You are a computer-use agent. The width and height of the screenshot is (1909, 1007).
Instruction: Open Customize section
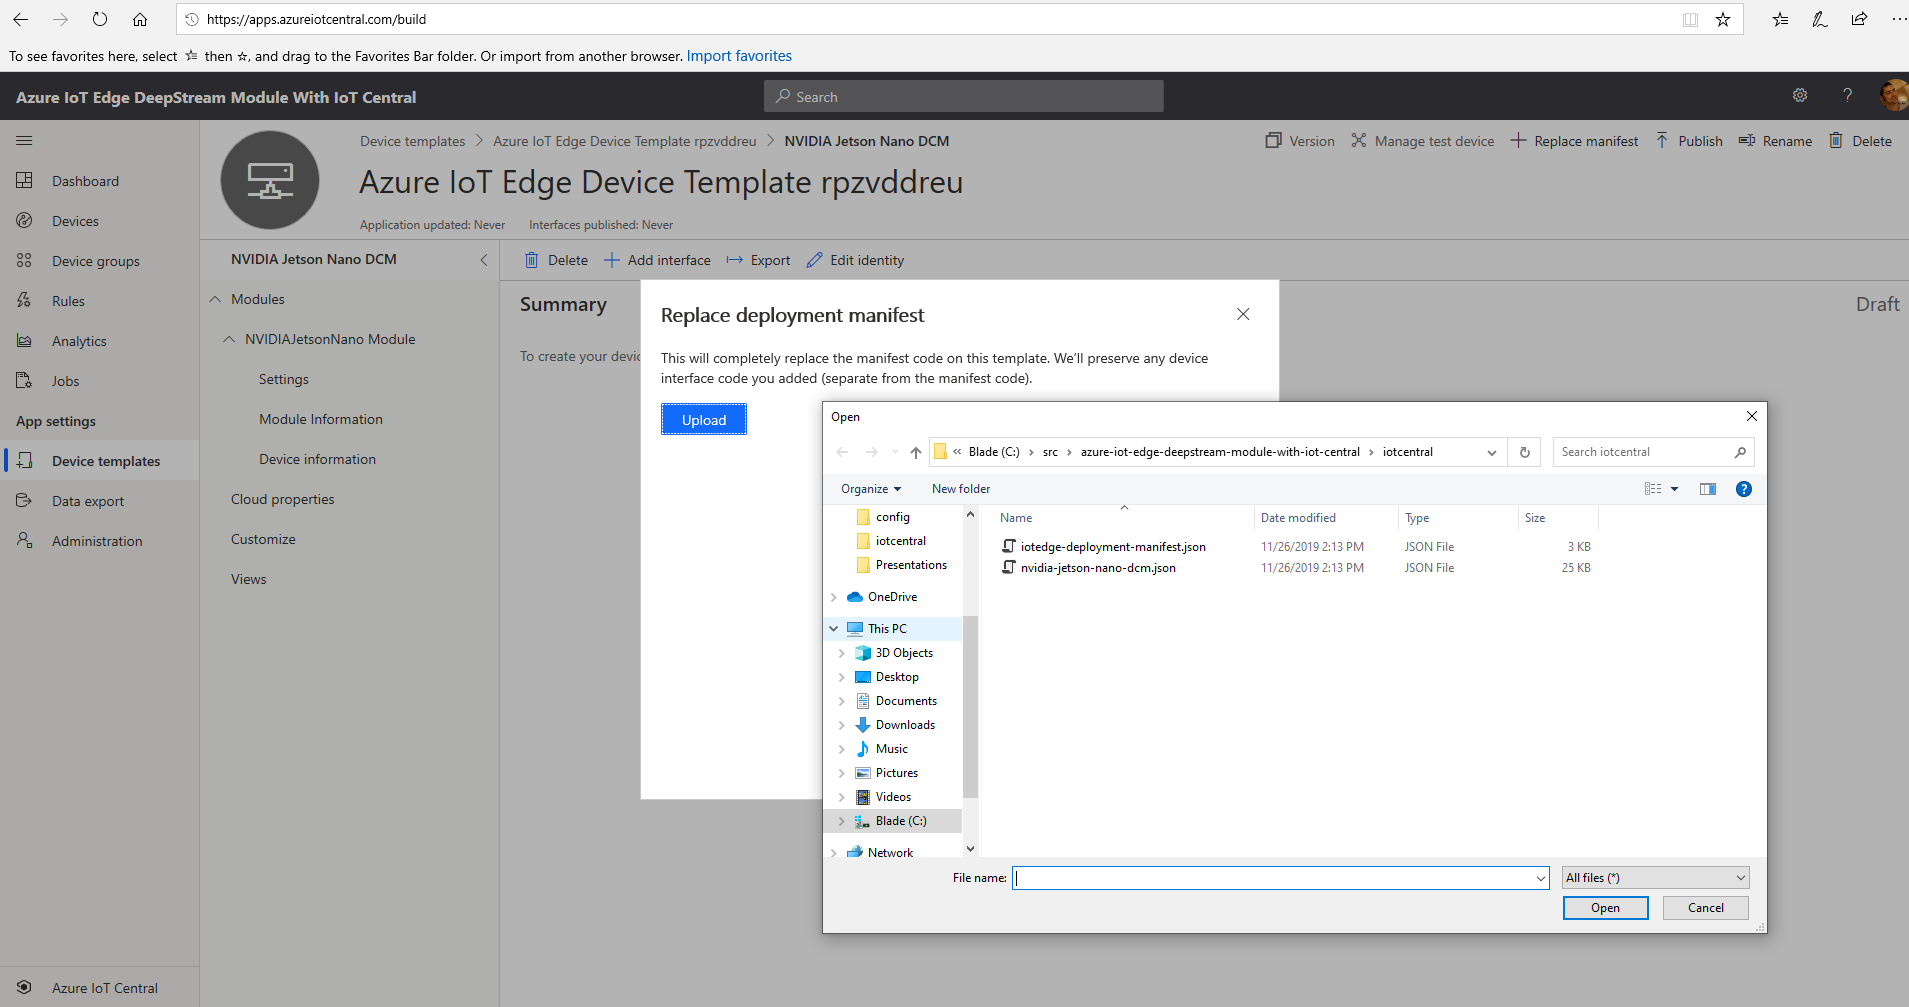[263, 539]
